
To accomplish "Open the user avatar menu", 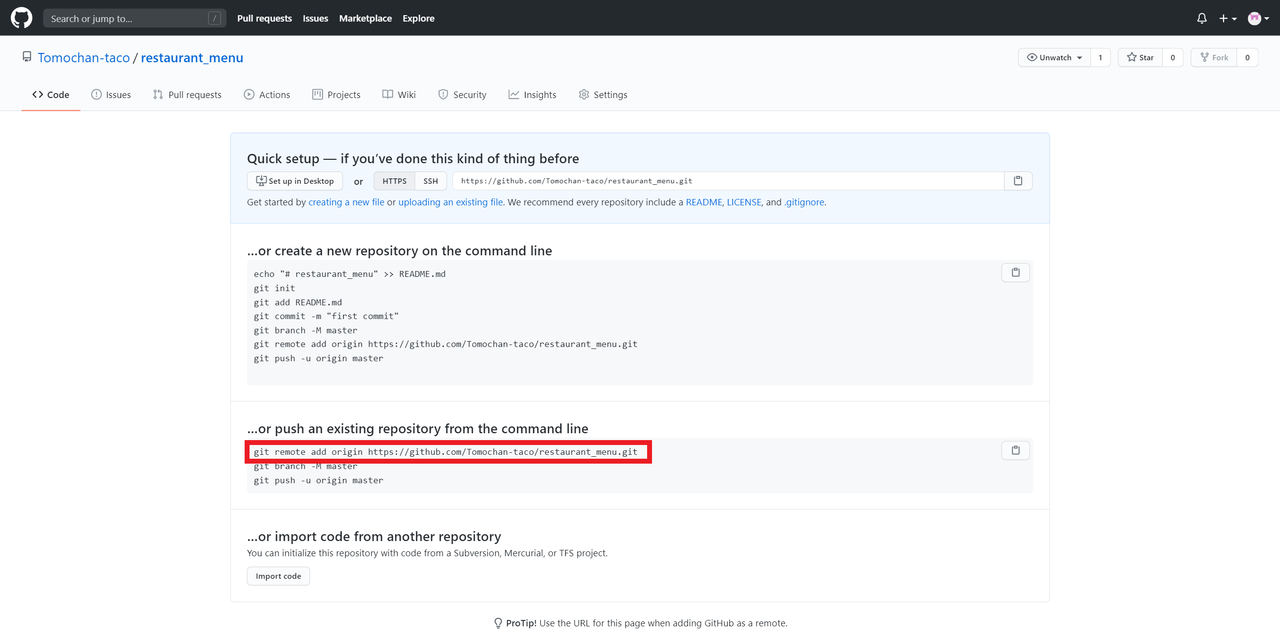I will click(1257, 18).
